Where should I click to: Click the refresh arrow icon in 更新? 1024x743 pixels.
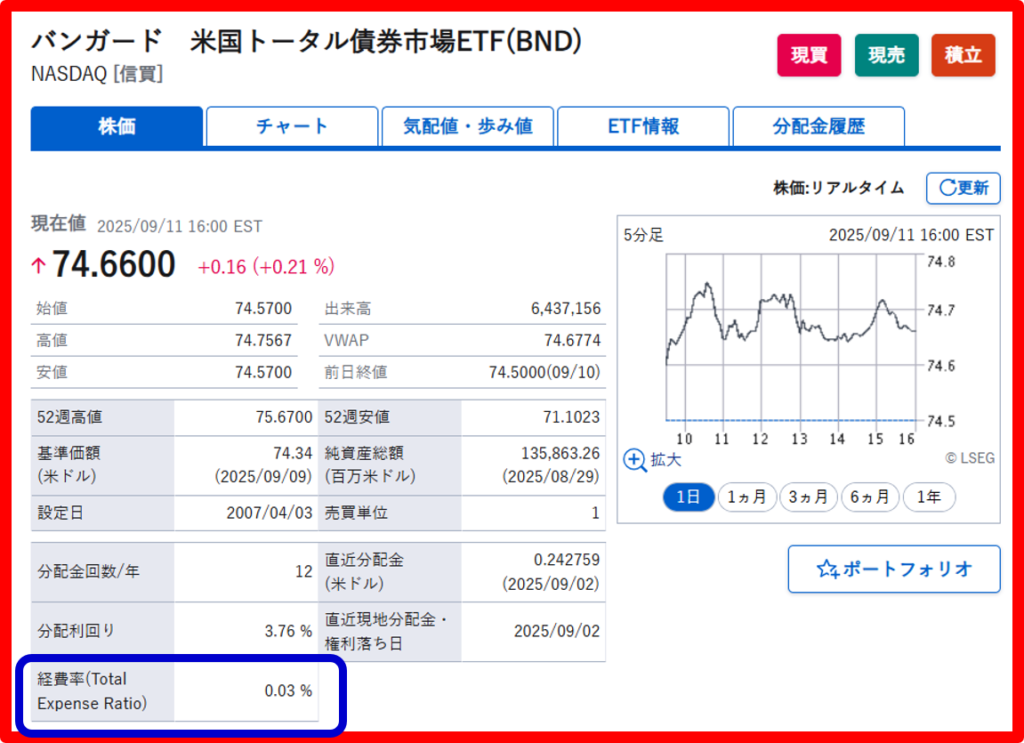947,188
